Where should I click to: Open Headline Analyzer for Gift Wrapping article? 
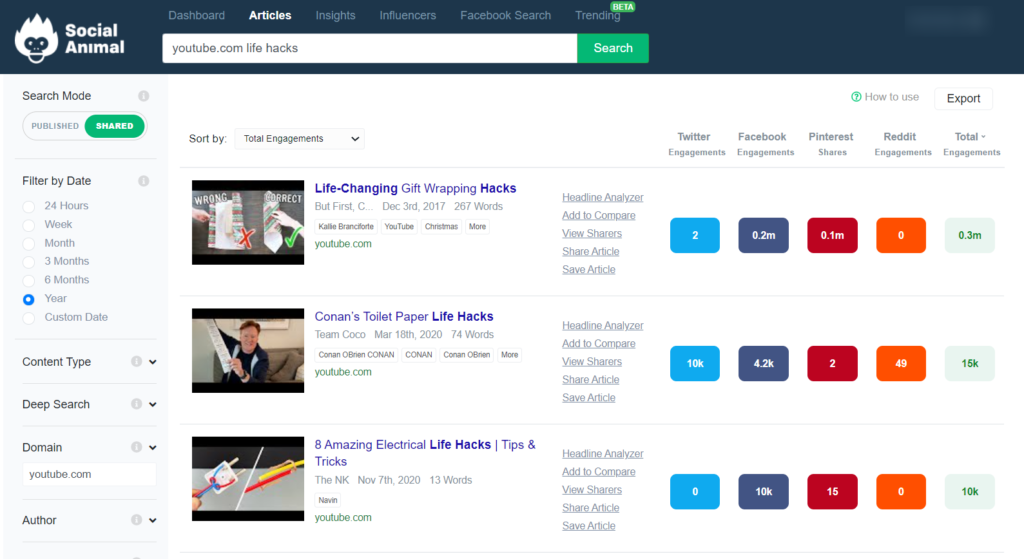[603, 197]
